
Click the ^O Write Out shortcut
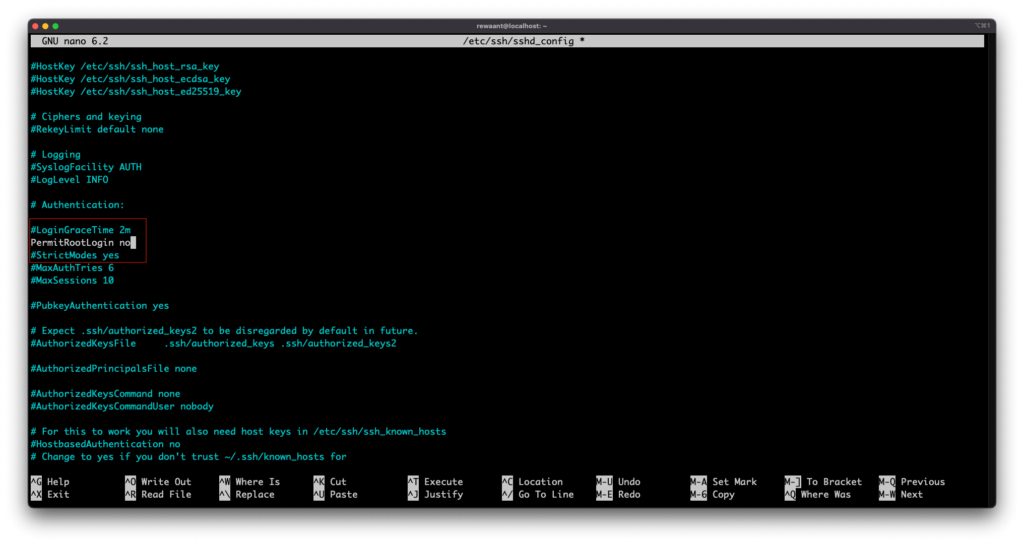tap(158, 482)
